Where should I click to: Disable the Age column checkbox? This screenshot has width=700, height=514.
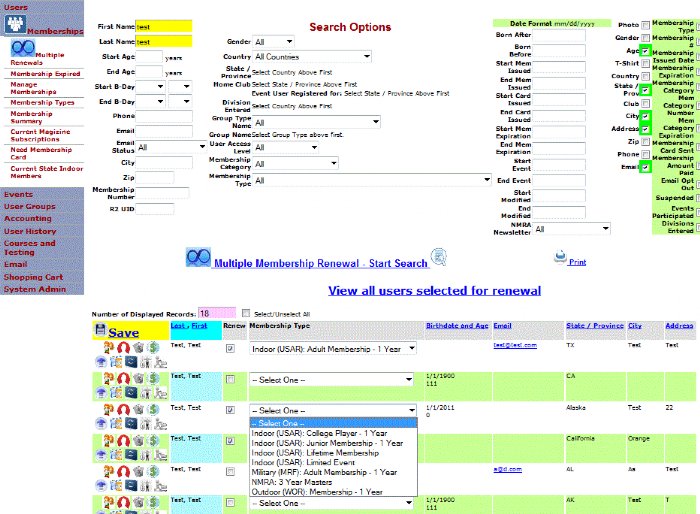click(x=646, y=51)
